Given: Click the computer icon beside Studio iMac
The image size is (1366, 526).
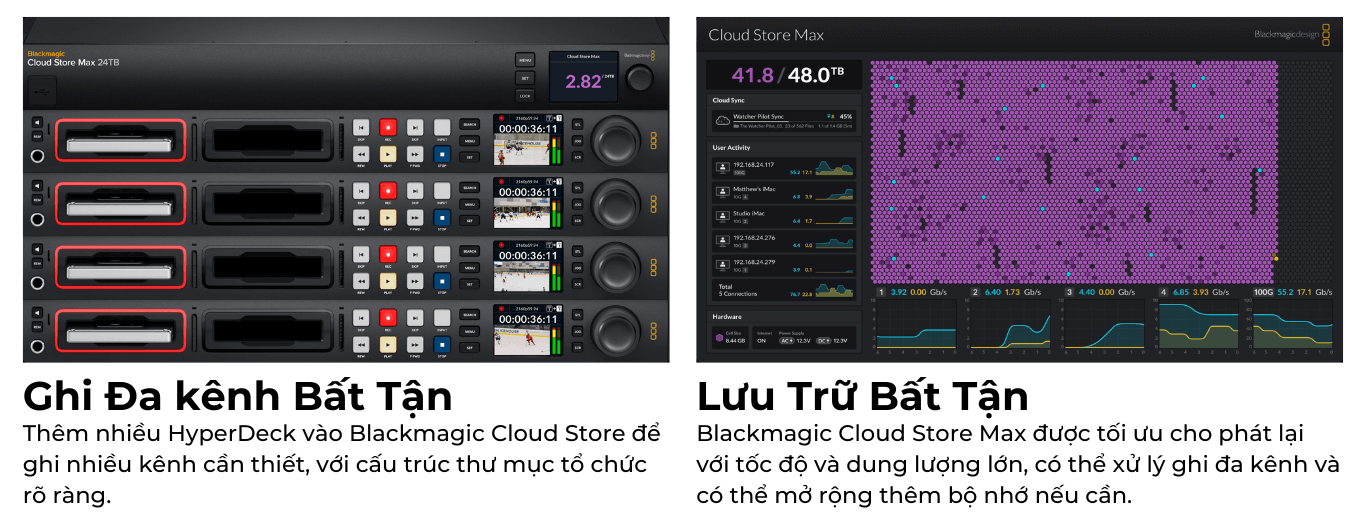Looking at the screenshot, I should coord(722,215).
